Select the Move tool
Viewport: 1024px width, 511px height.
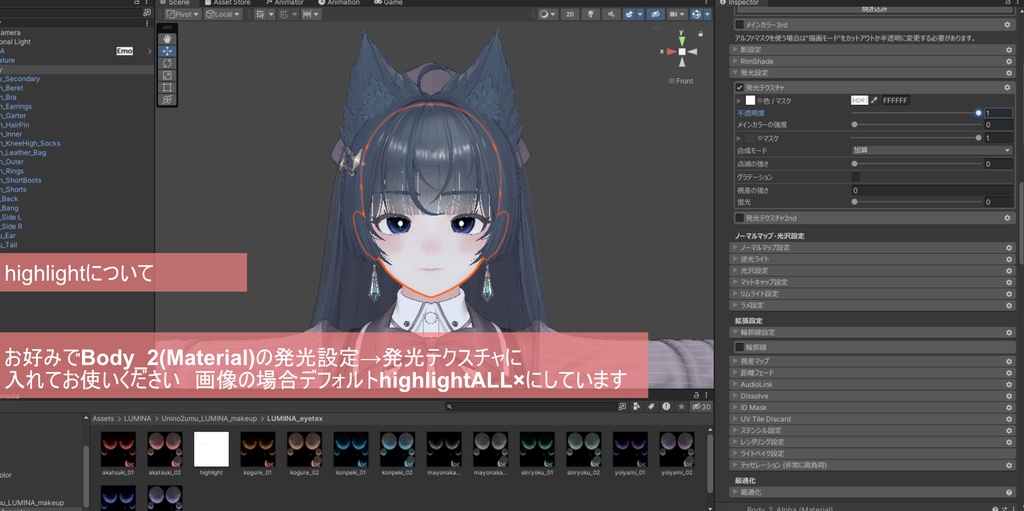167,51
